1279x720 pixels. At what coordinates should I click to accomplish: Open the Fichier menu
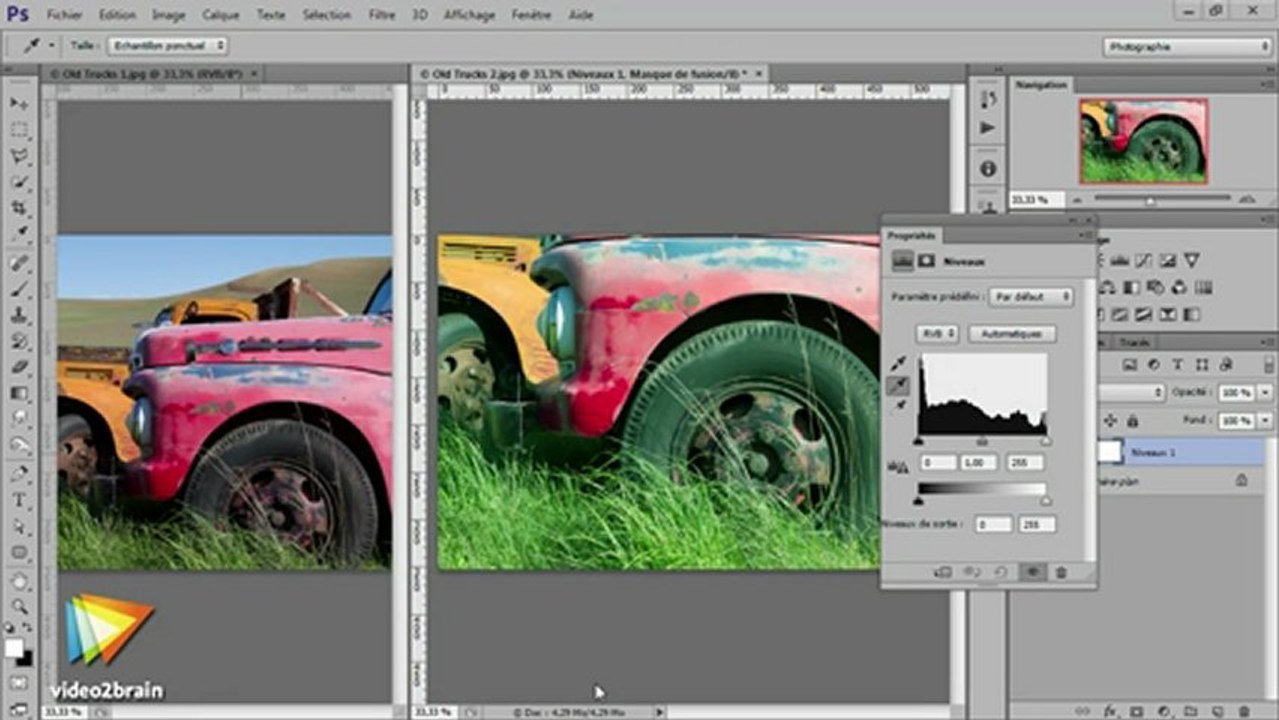pos(64,15)
